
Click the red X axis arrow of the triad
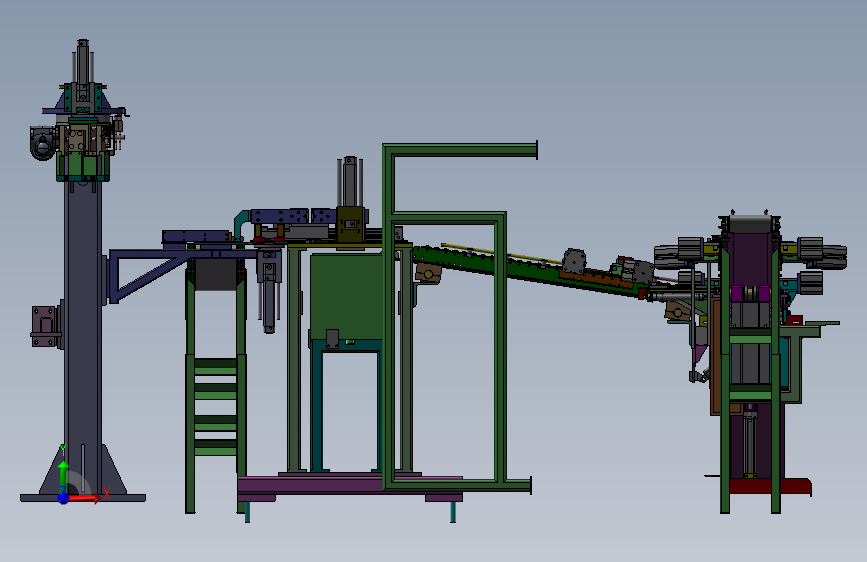84,498
